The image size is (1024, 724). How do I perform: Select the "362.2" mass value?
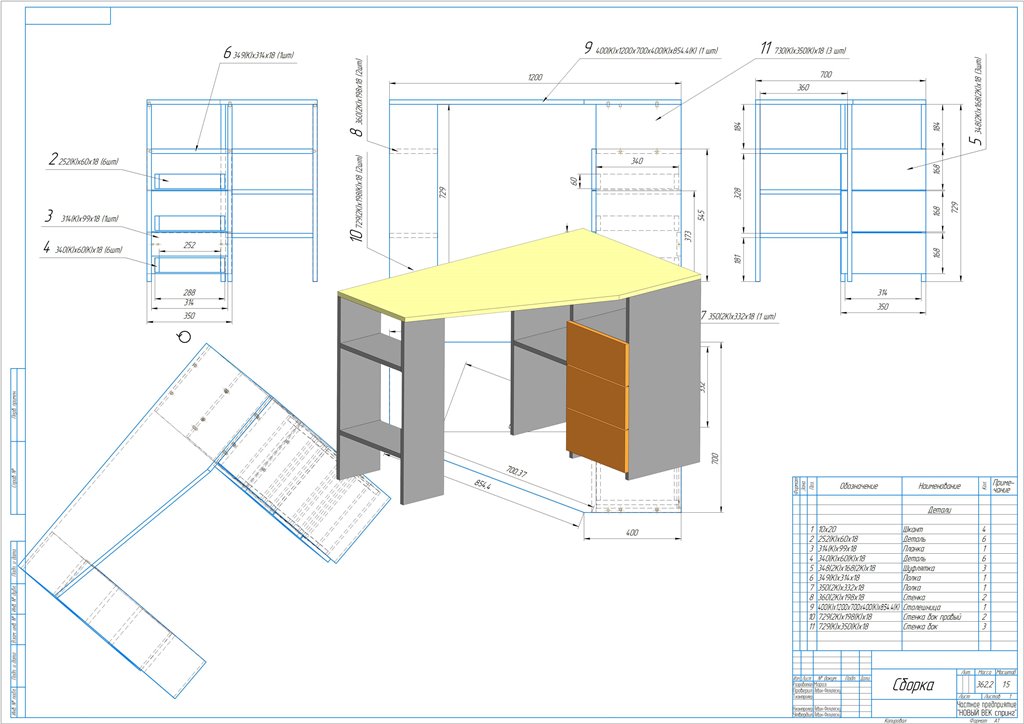tap(984, 684)
